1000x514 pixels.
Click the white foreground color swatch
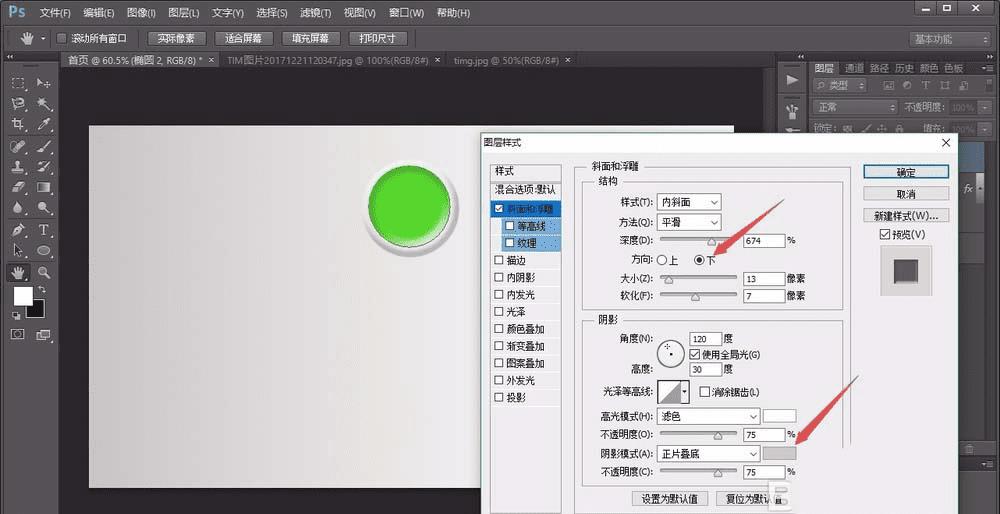(23, 295)
